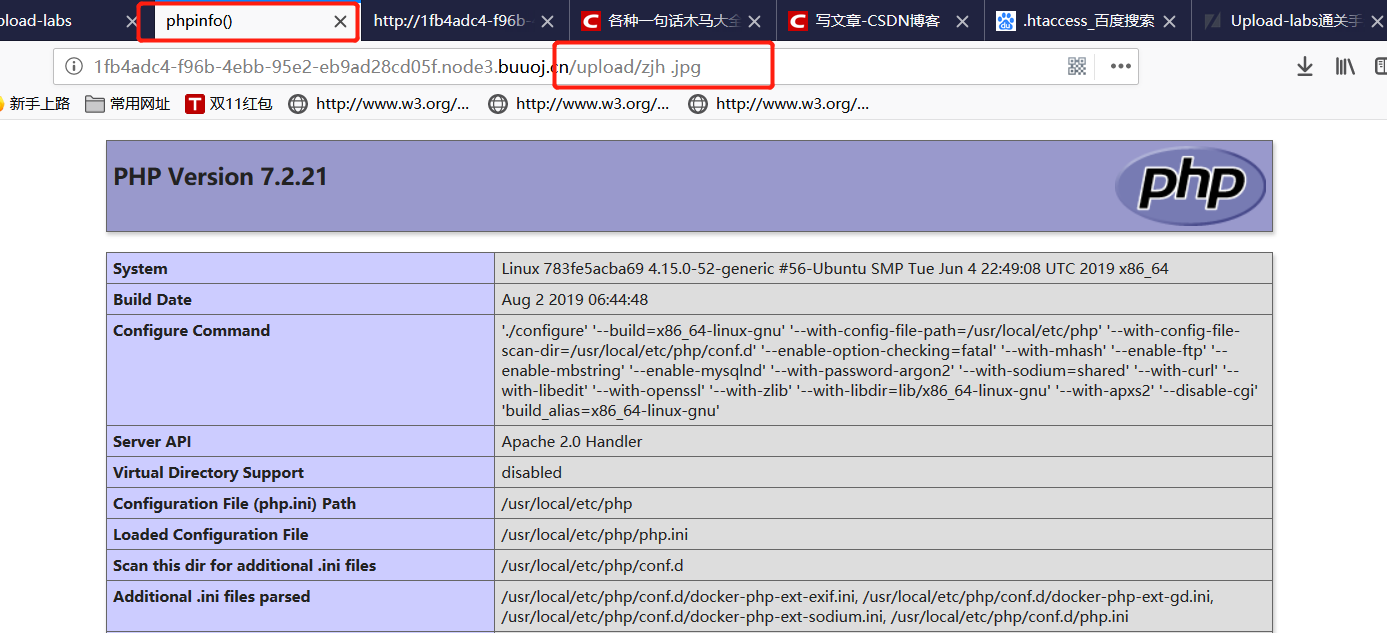
Task: Open the 常用网址 bookmark folder
Action: pos(128,103)
